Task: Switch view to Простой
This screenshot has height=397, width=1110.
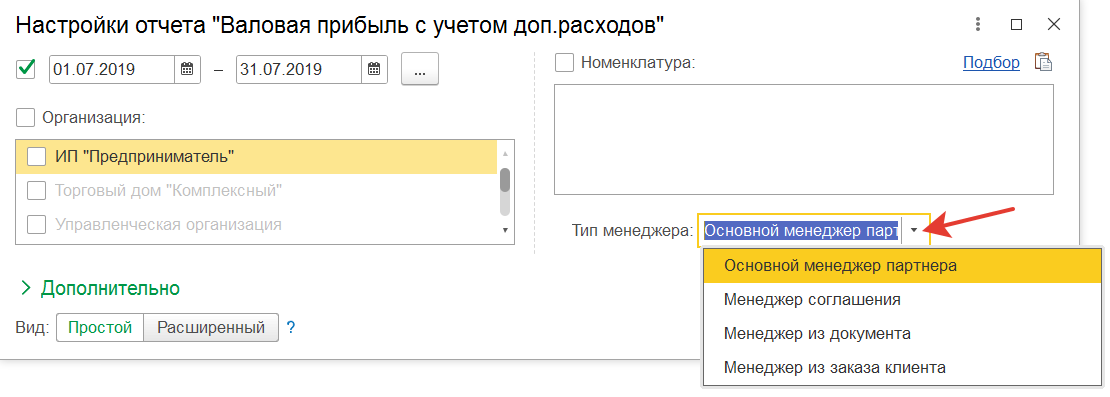Action: click(x=100, y=328)
